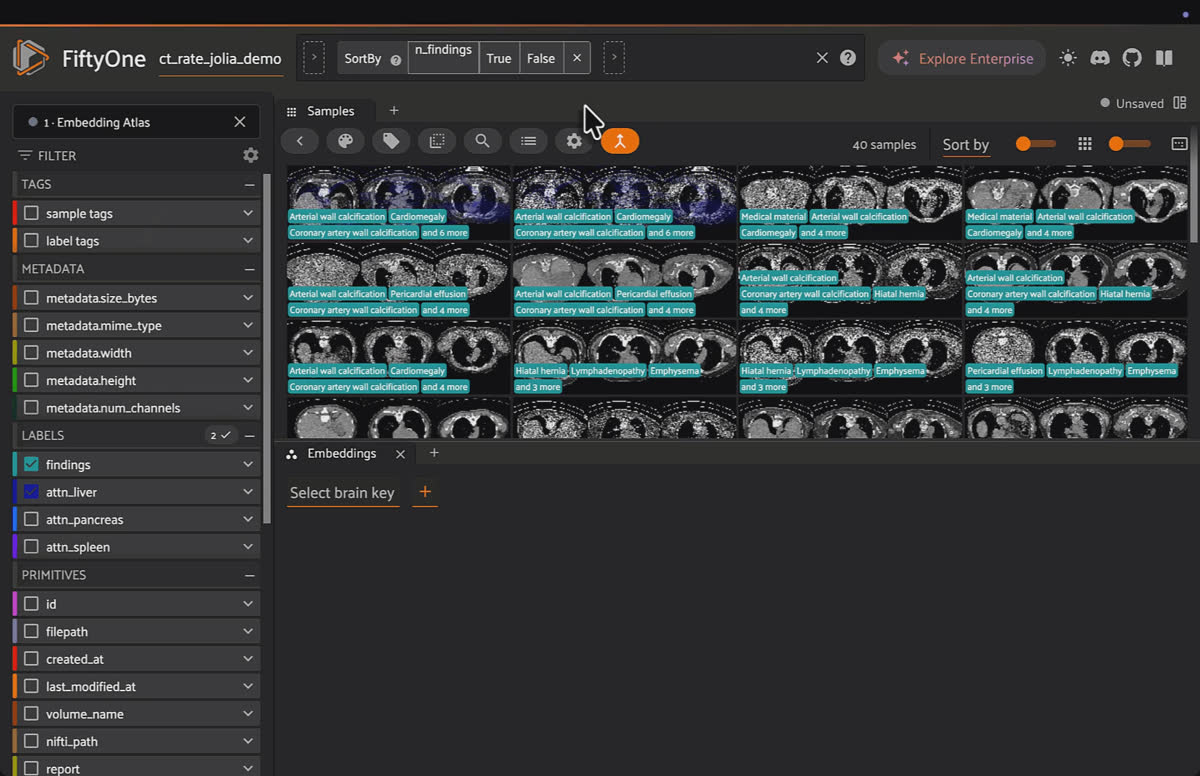This screenshot has height=776, width=1200.
Task: Uncheck the findings label checkbox
Action: coord(32,464)
